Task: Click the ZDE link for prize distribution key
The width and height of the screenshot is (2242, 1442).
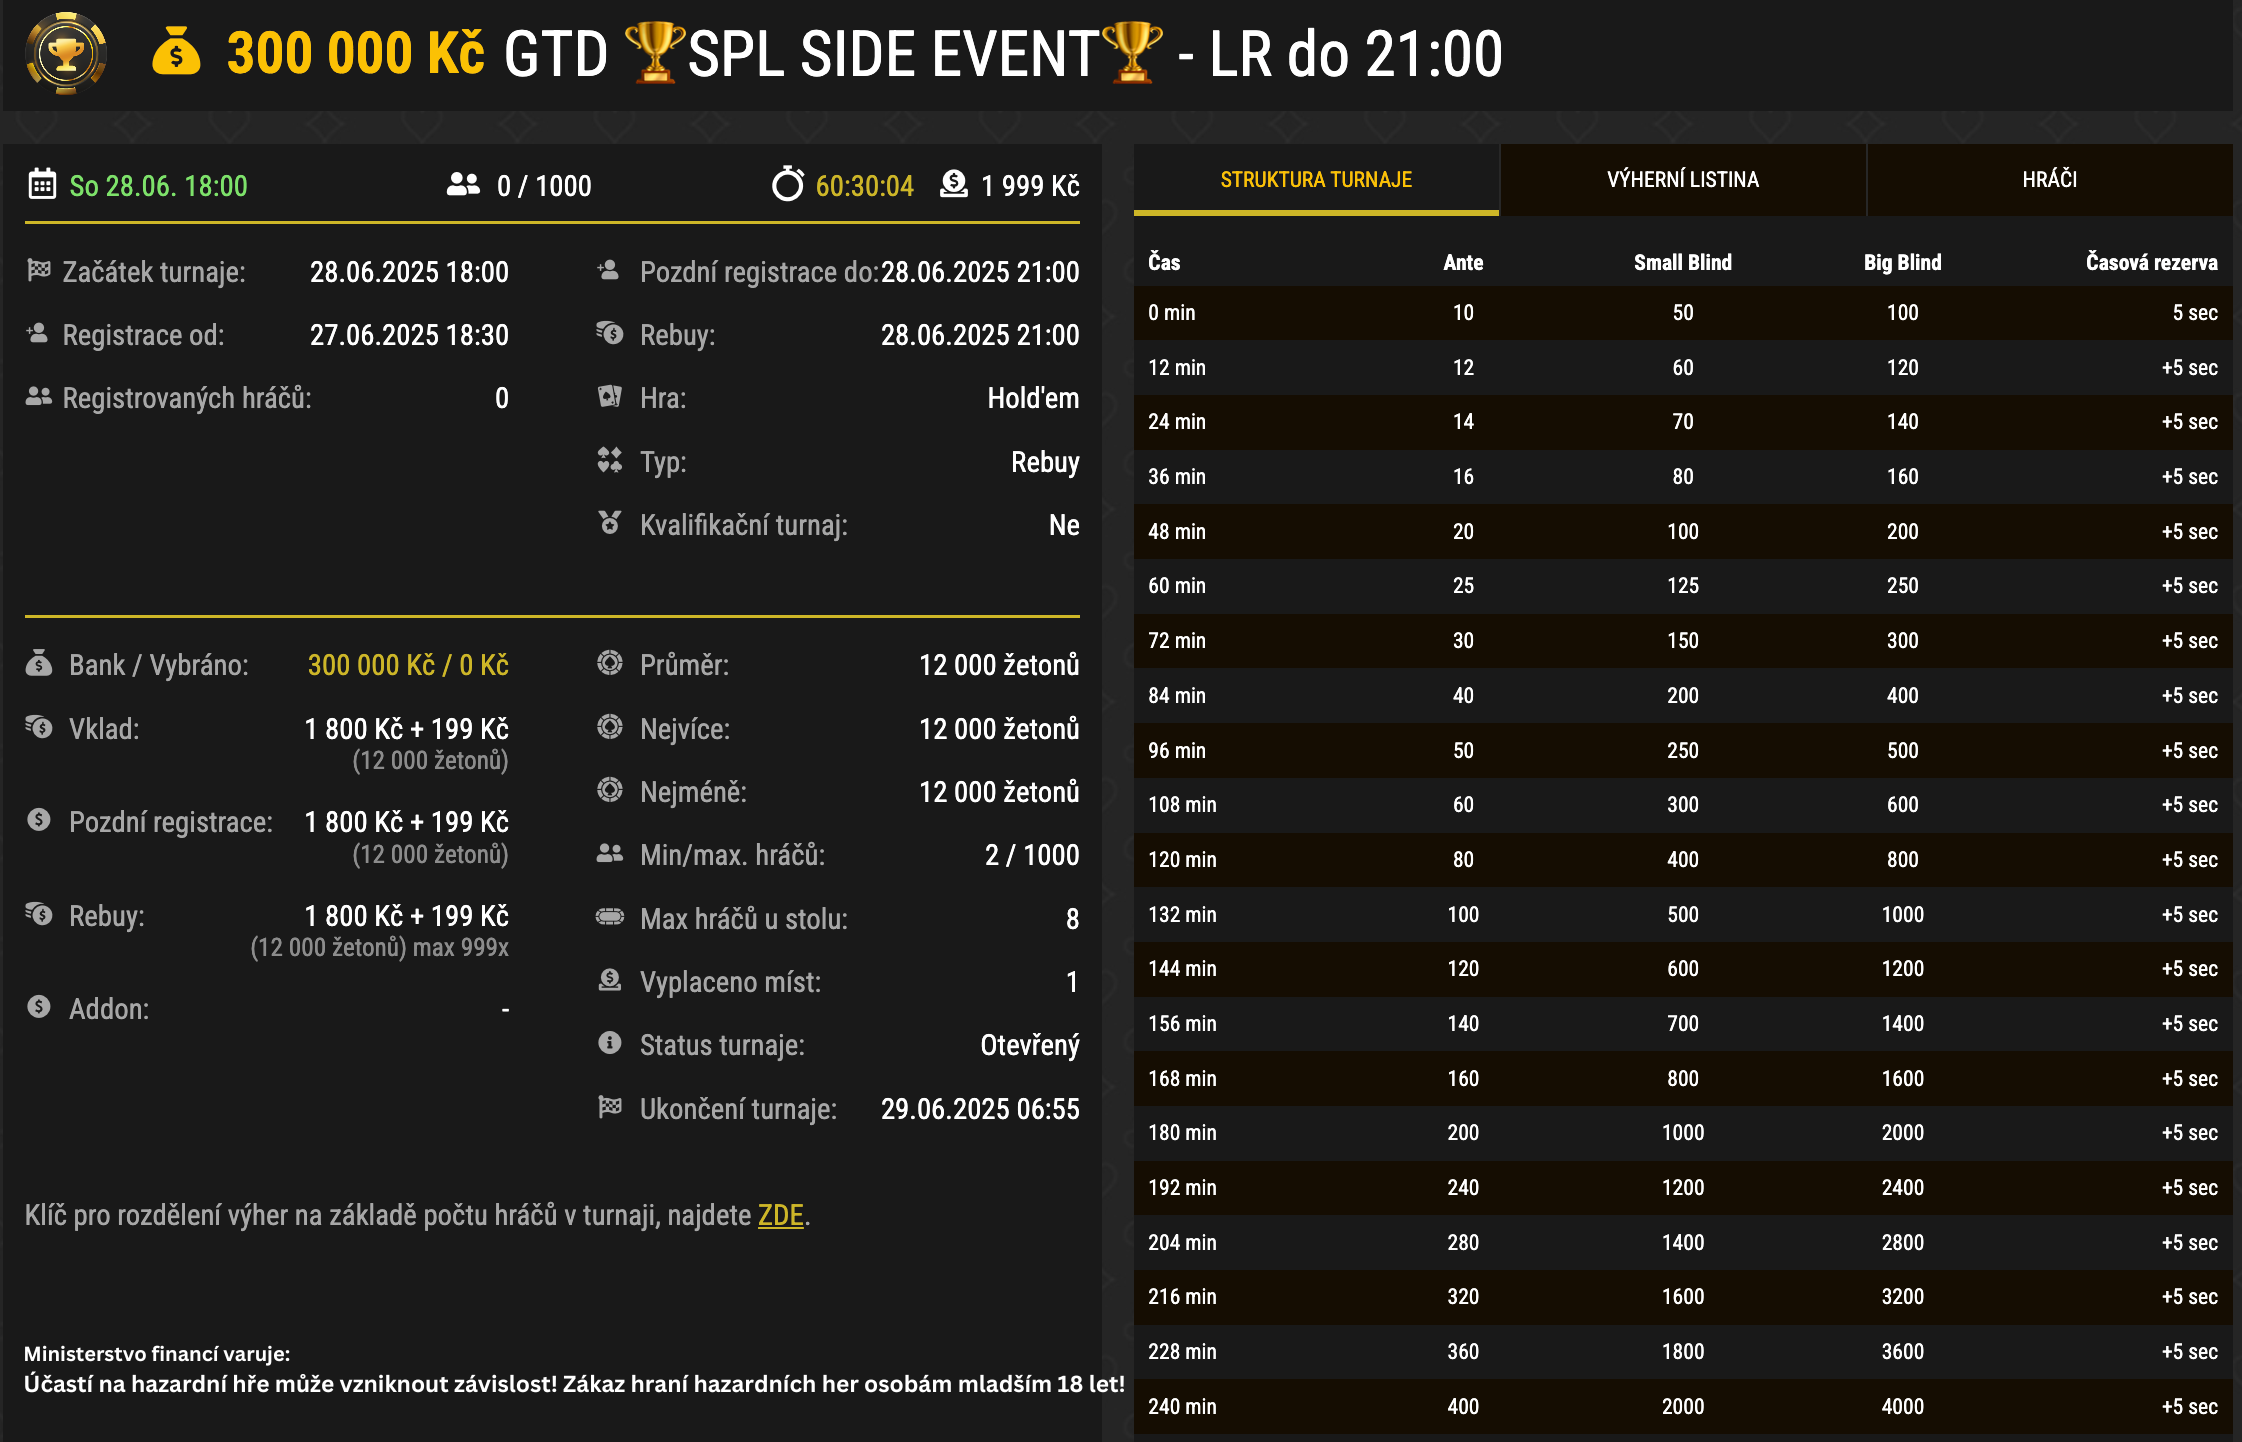Action: coord(779,1216)
